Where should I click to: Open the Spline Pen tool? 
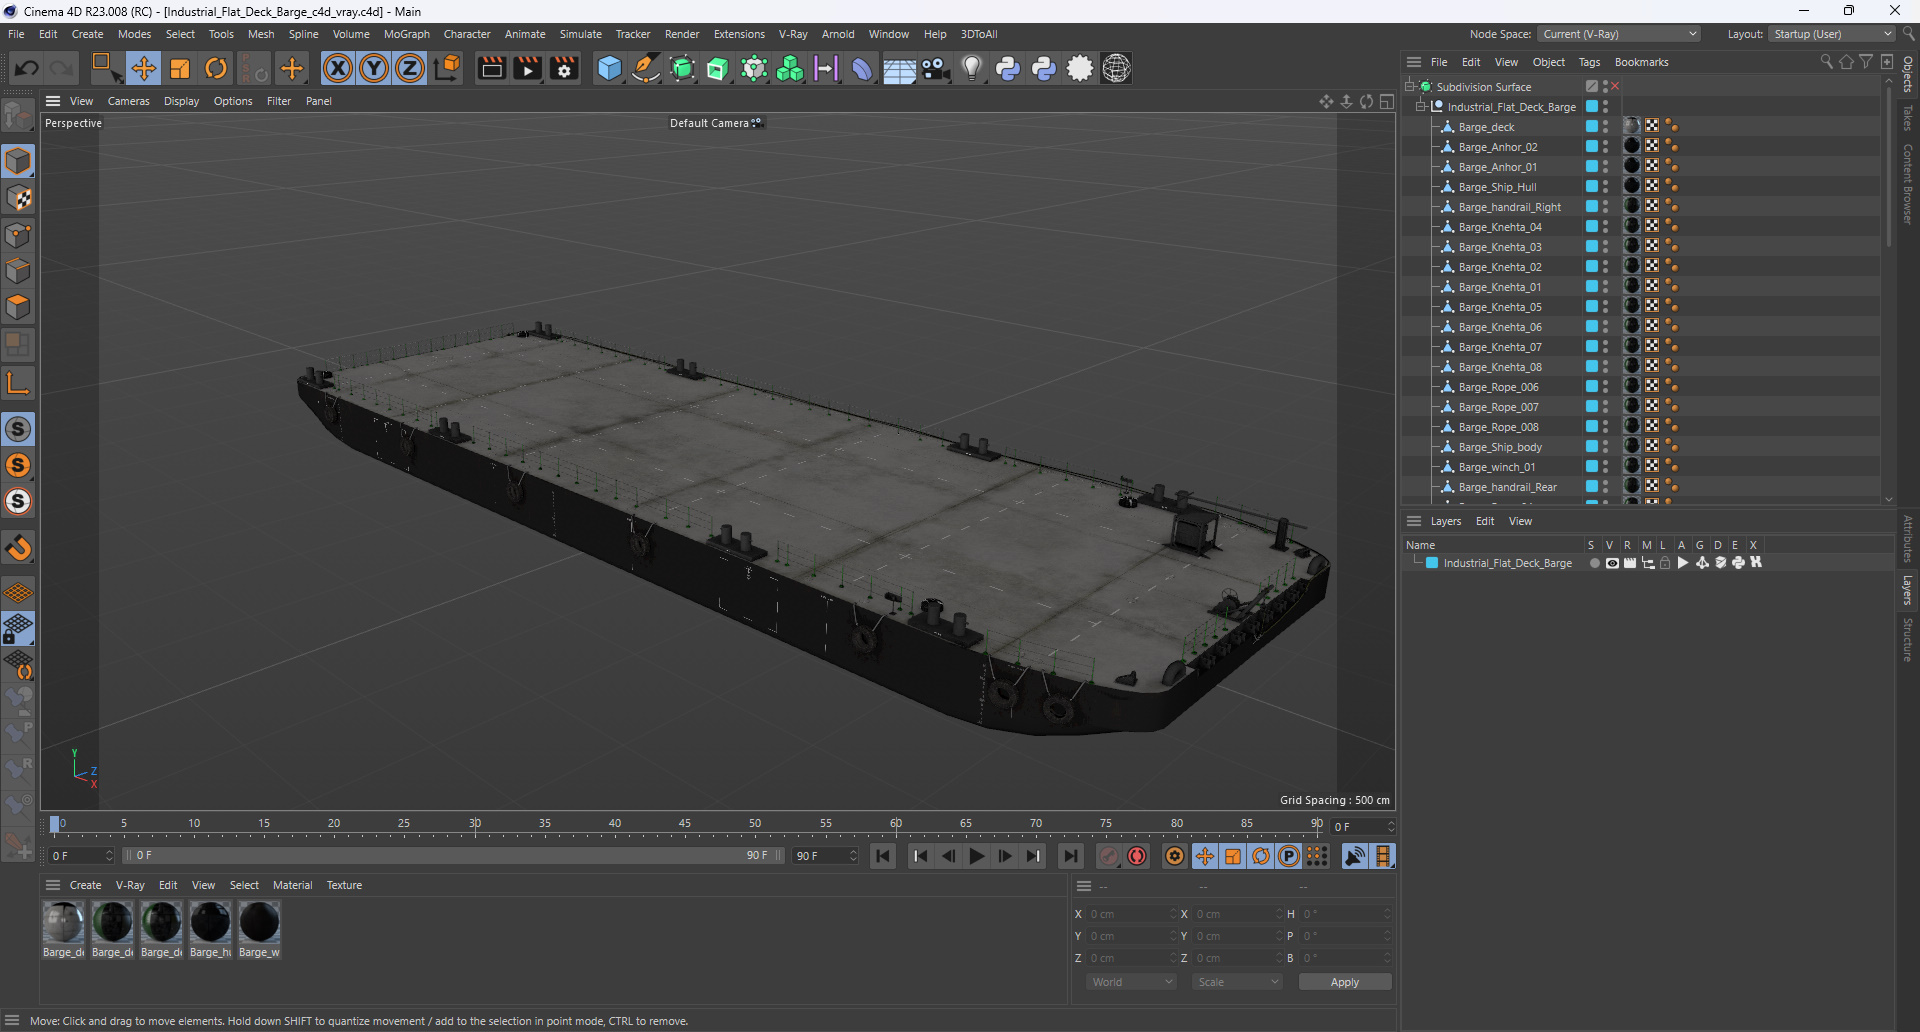pyautogui.click(x=646, y=68)
